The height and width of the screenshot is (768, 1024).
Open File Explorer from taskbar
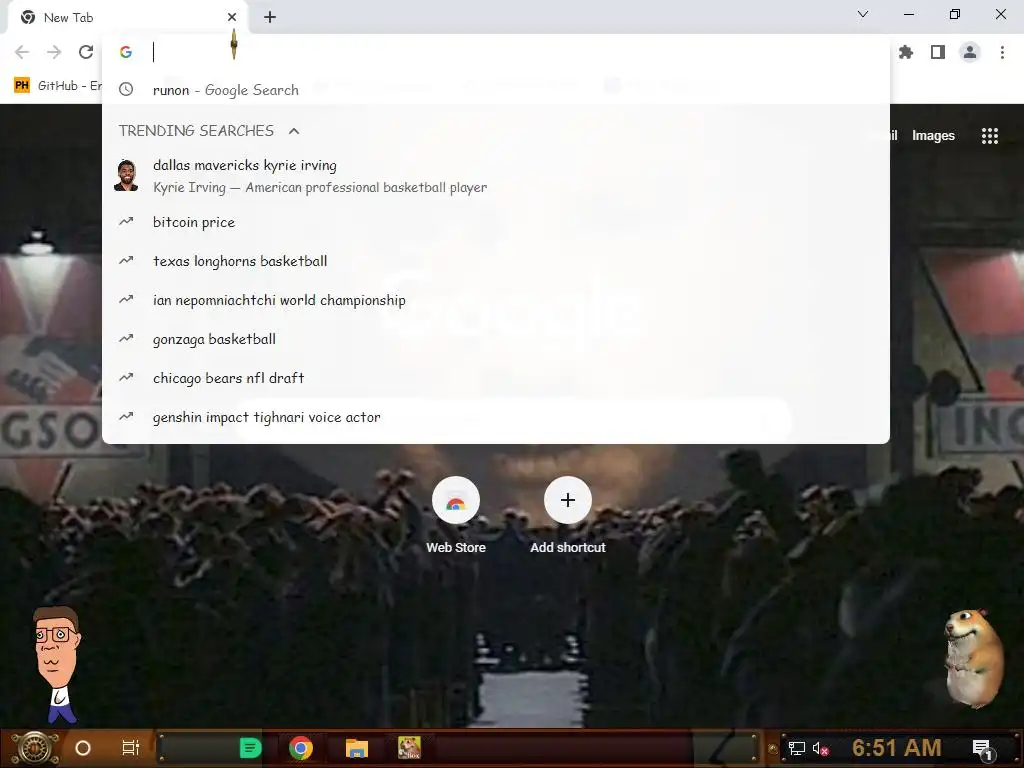click(357, 748)
